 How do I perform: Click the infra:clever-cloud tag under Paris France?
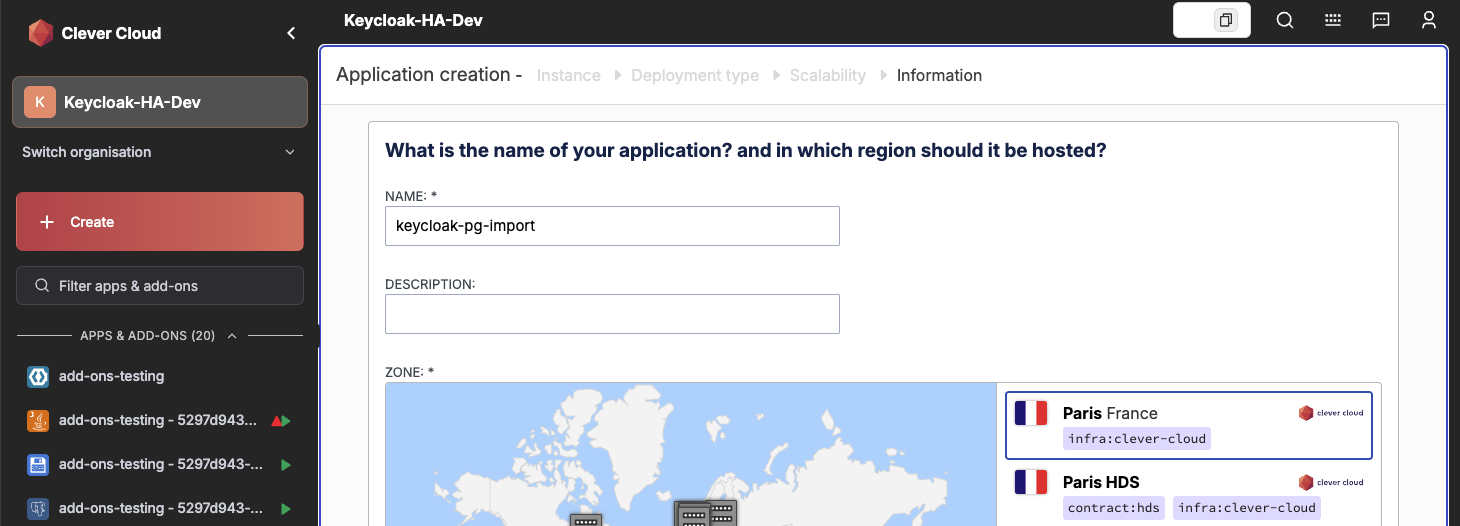(x=1137, y=439)
